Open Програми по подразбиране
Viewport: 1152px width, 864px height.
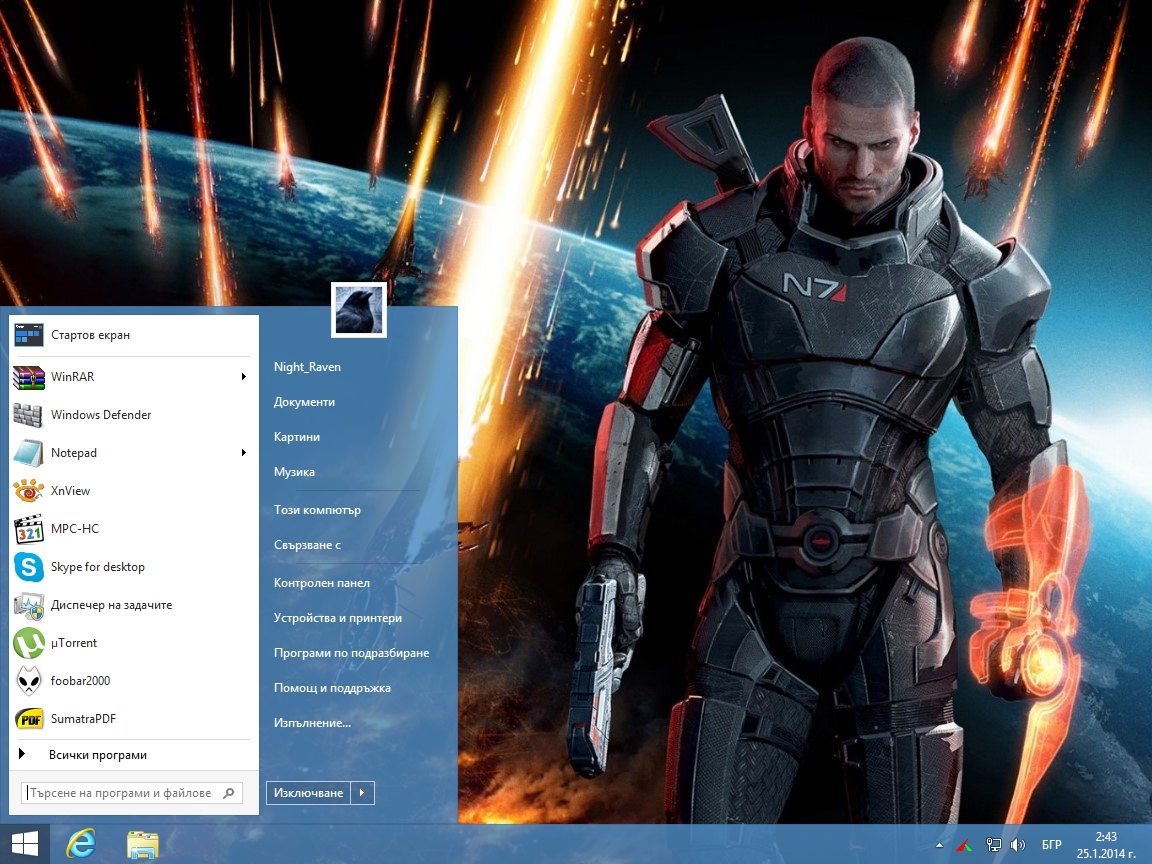(x=351, y=653)
